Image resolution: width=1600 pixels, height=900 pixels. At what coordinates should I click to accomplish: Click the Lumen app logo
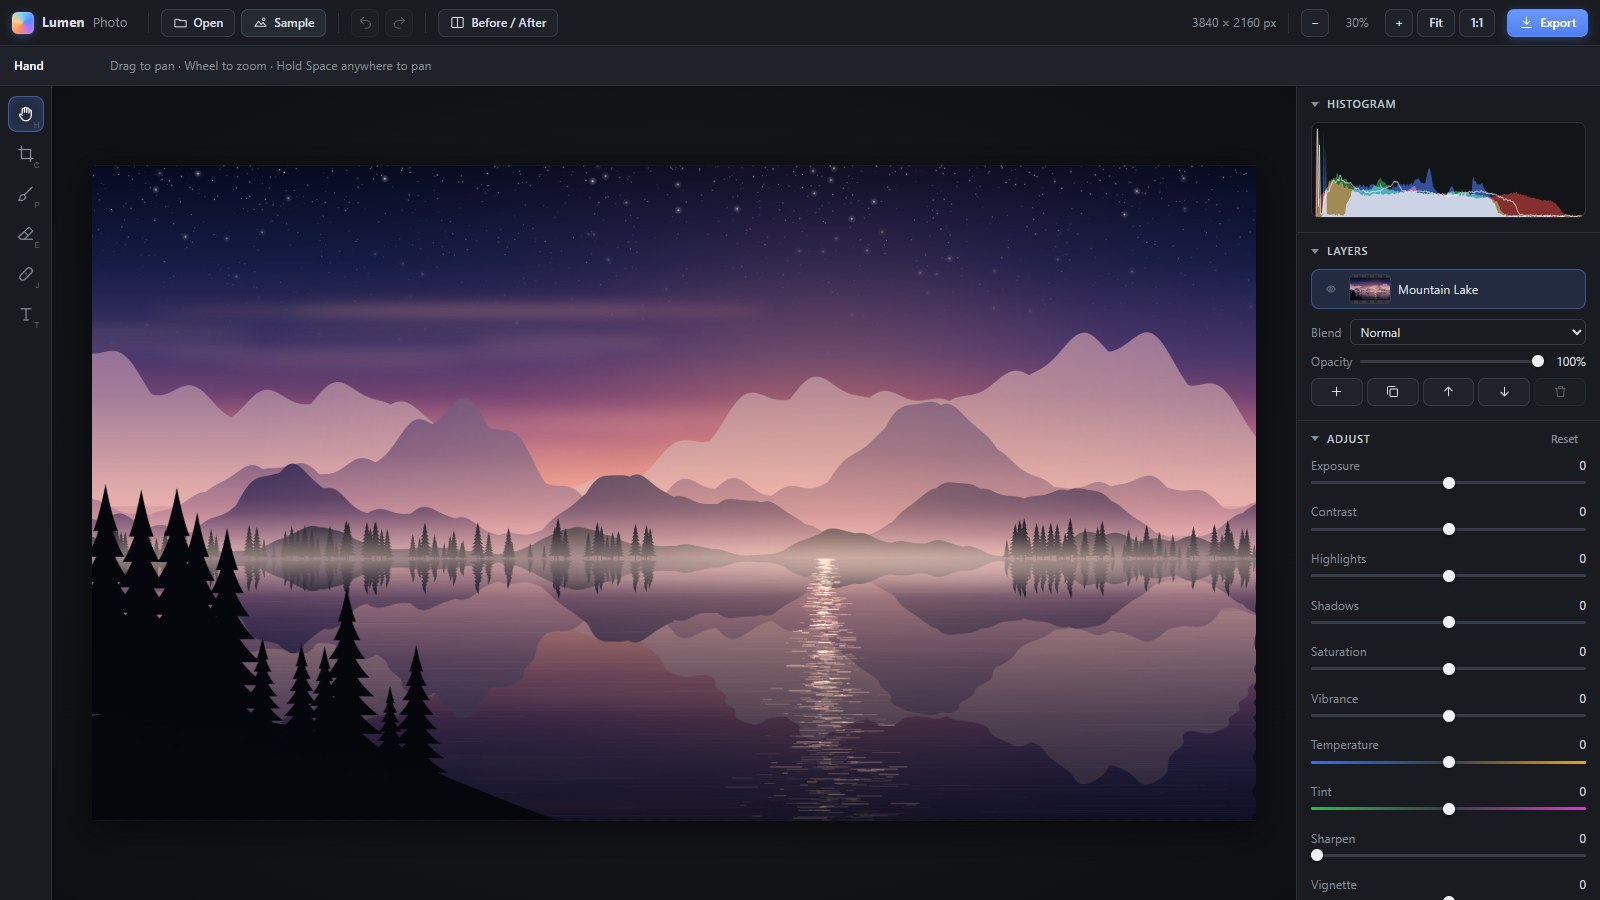(23, 23)
